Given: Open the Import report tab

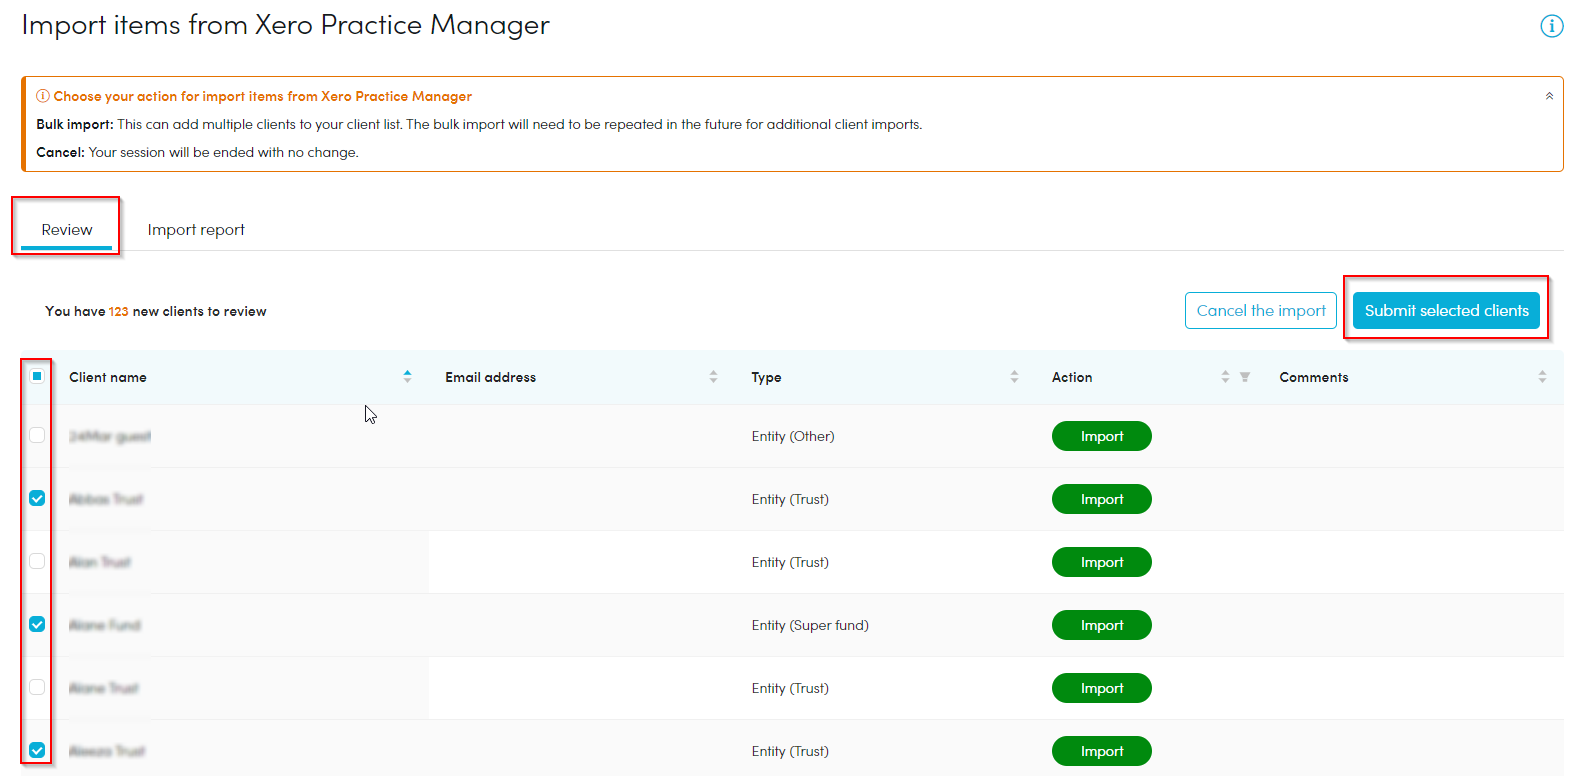Looking at the screenshot, I should point(196,229).
